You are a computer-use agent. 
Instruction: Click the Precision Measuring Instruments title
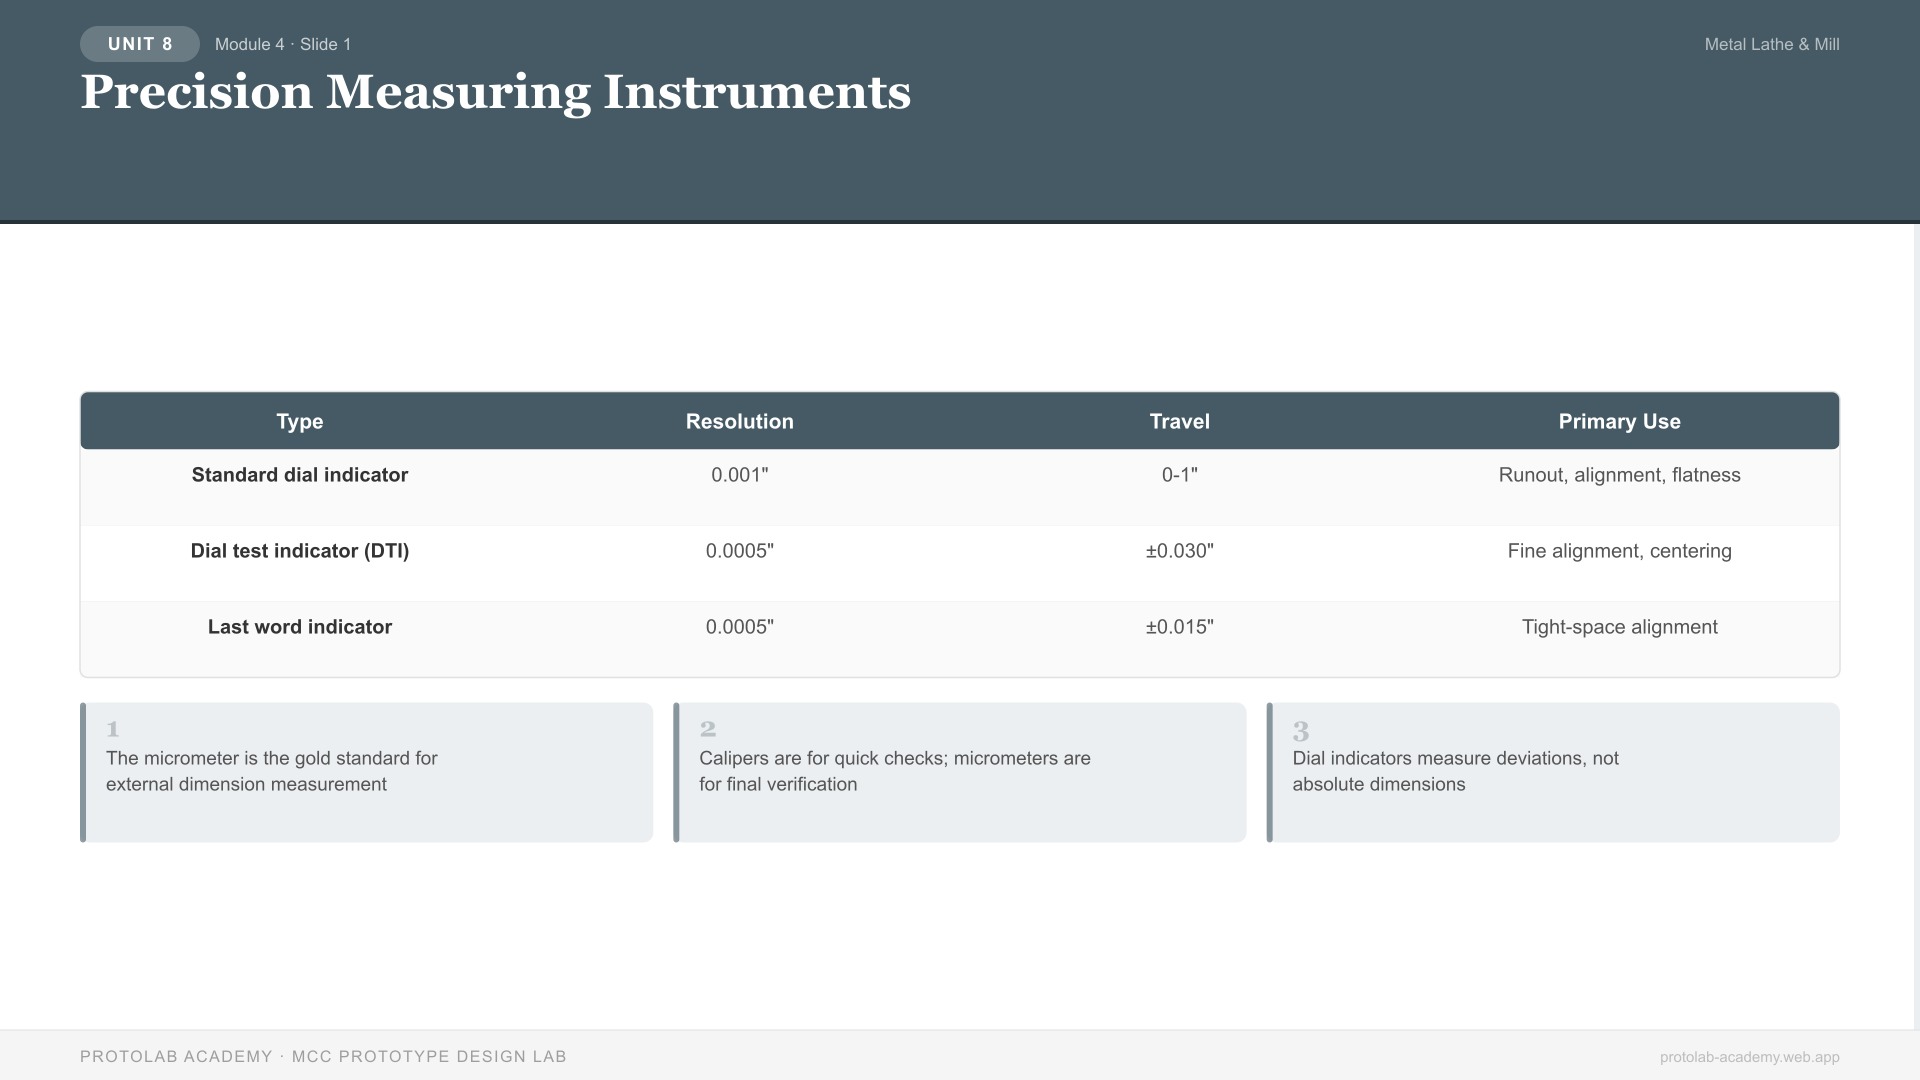tap(495, 92)
